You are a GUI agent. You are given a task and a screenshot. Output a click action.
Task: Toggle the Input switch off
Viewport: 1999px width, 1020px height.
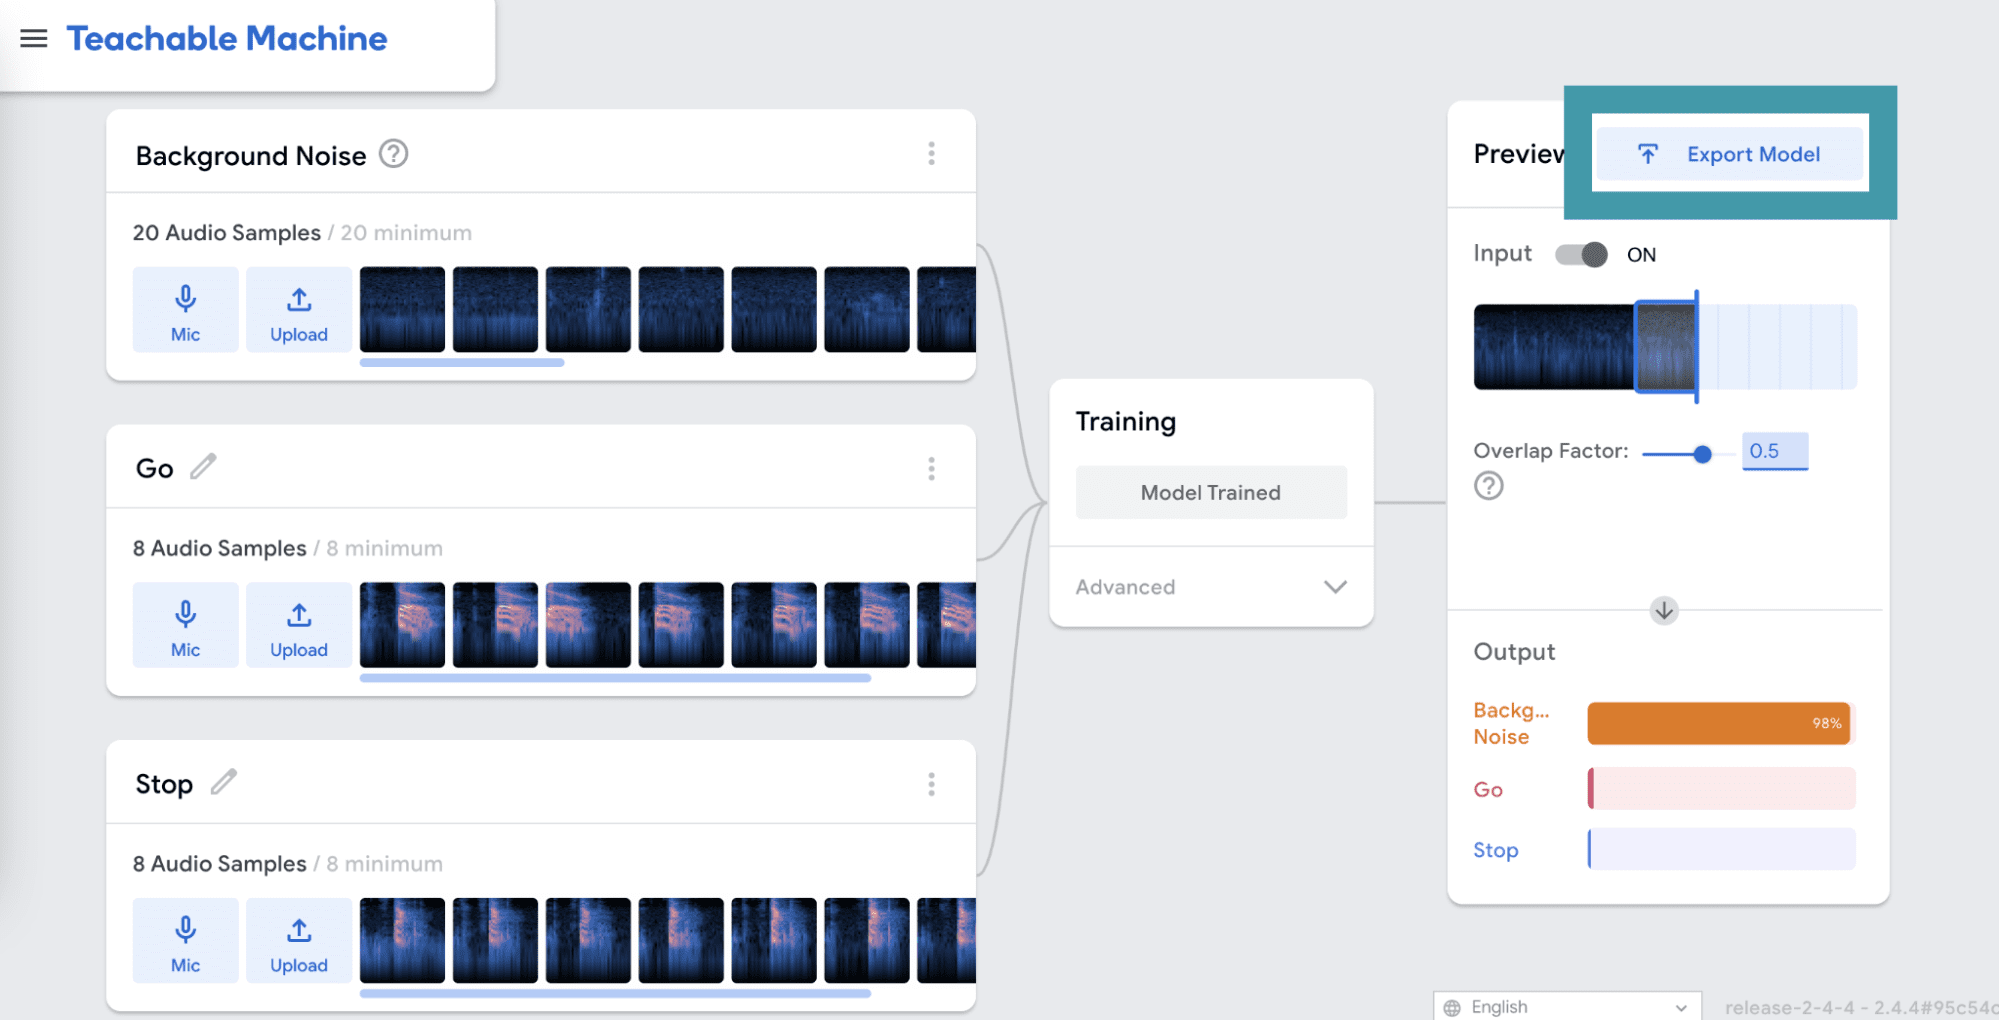(x=1581, y=255)
